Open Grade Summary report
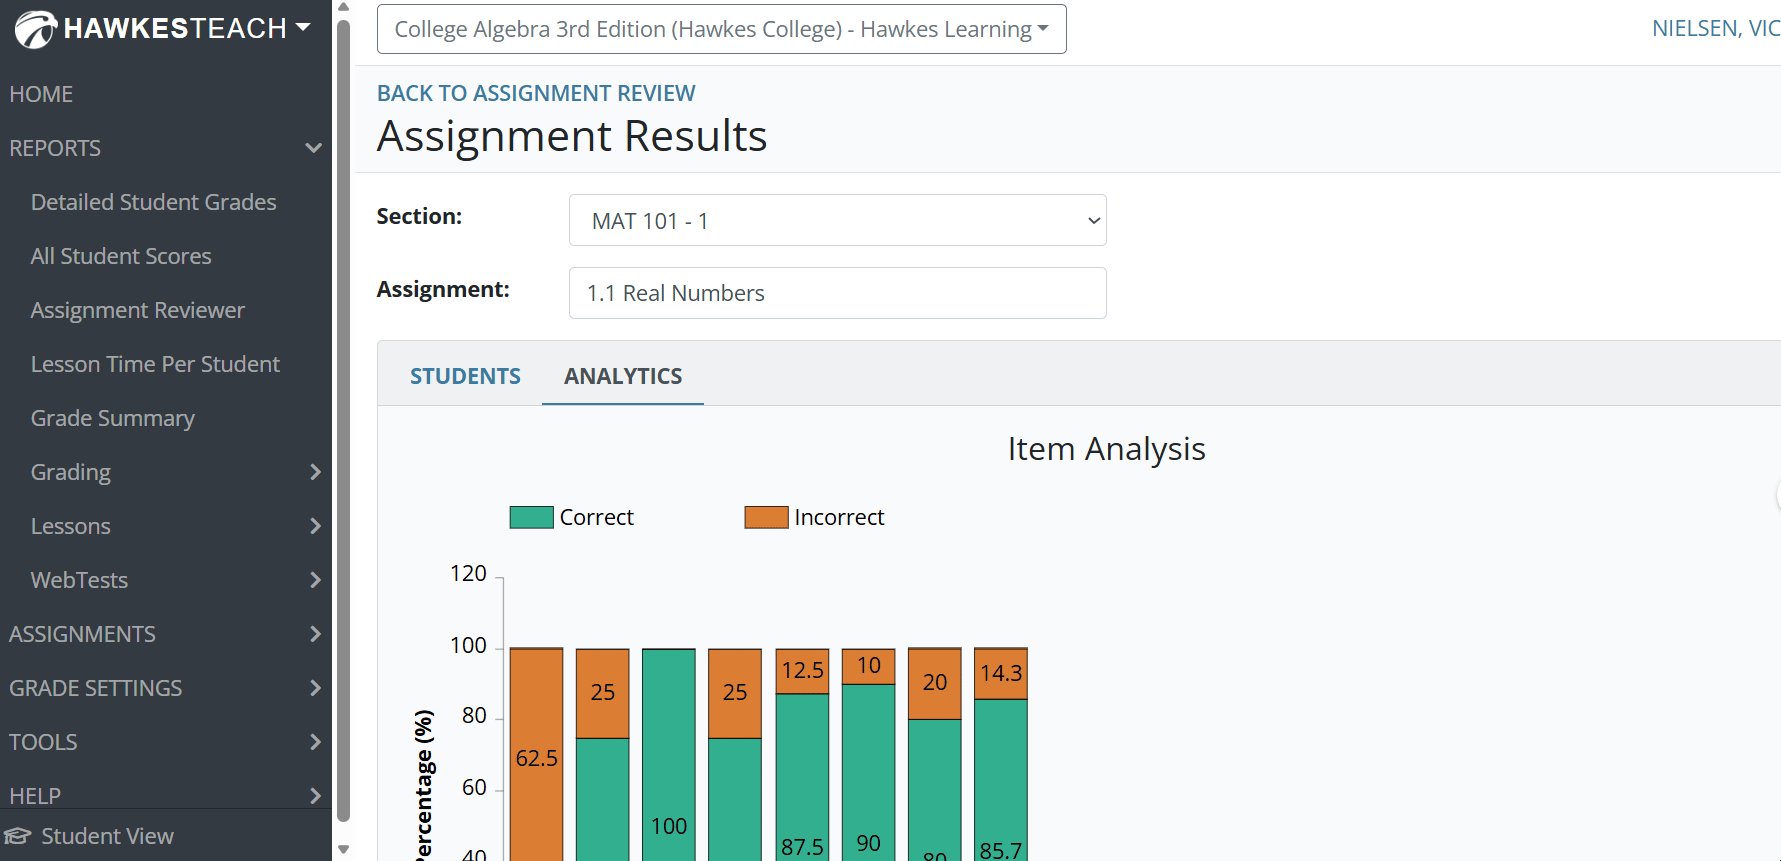The image size is (1781, 861). click(x=112, y=418)
